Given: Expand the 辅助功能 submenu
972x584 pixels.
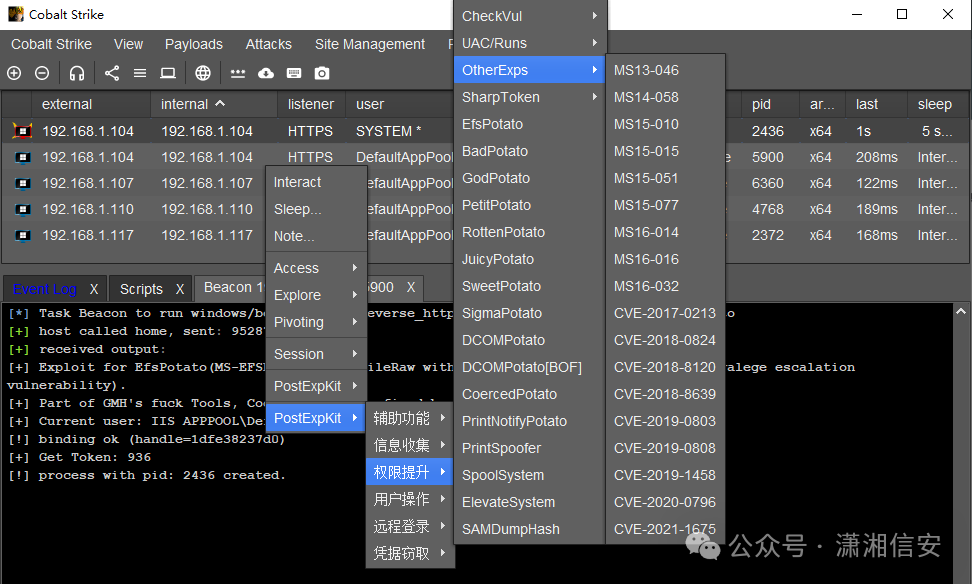Looking at the screenshot, I should (x=410, y=418).
